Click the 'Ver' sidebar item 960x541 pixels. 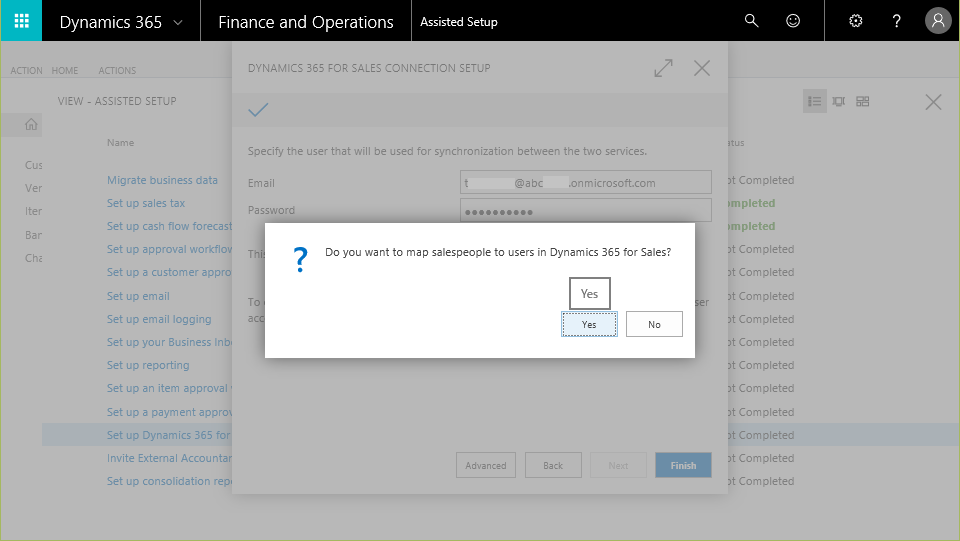[x=34, y=188]
